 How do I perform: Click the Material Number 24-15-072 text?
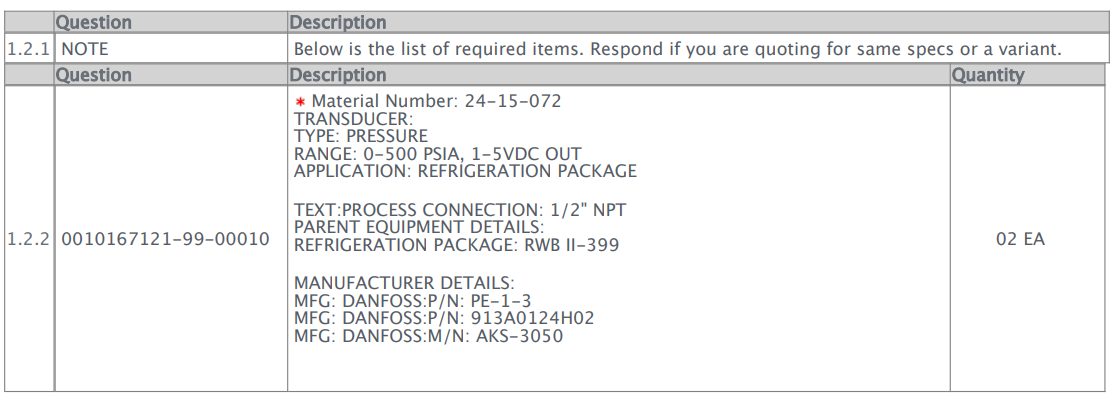coord(436,101)
